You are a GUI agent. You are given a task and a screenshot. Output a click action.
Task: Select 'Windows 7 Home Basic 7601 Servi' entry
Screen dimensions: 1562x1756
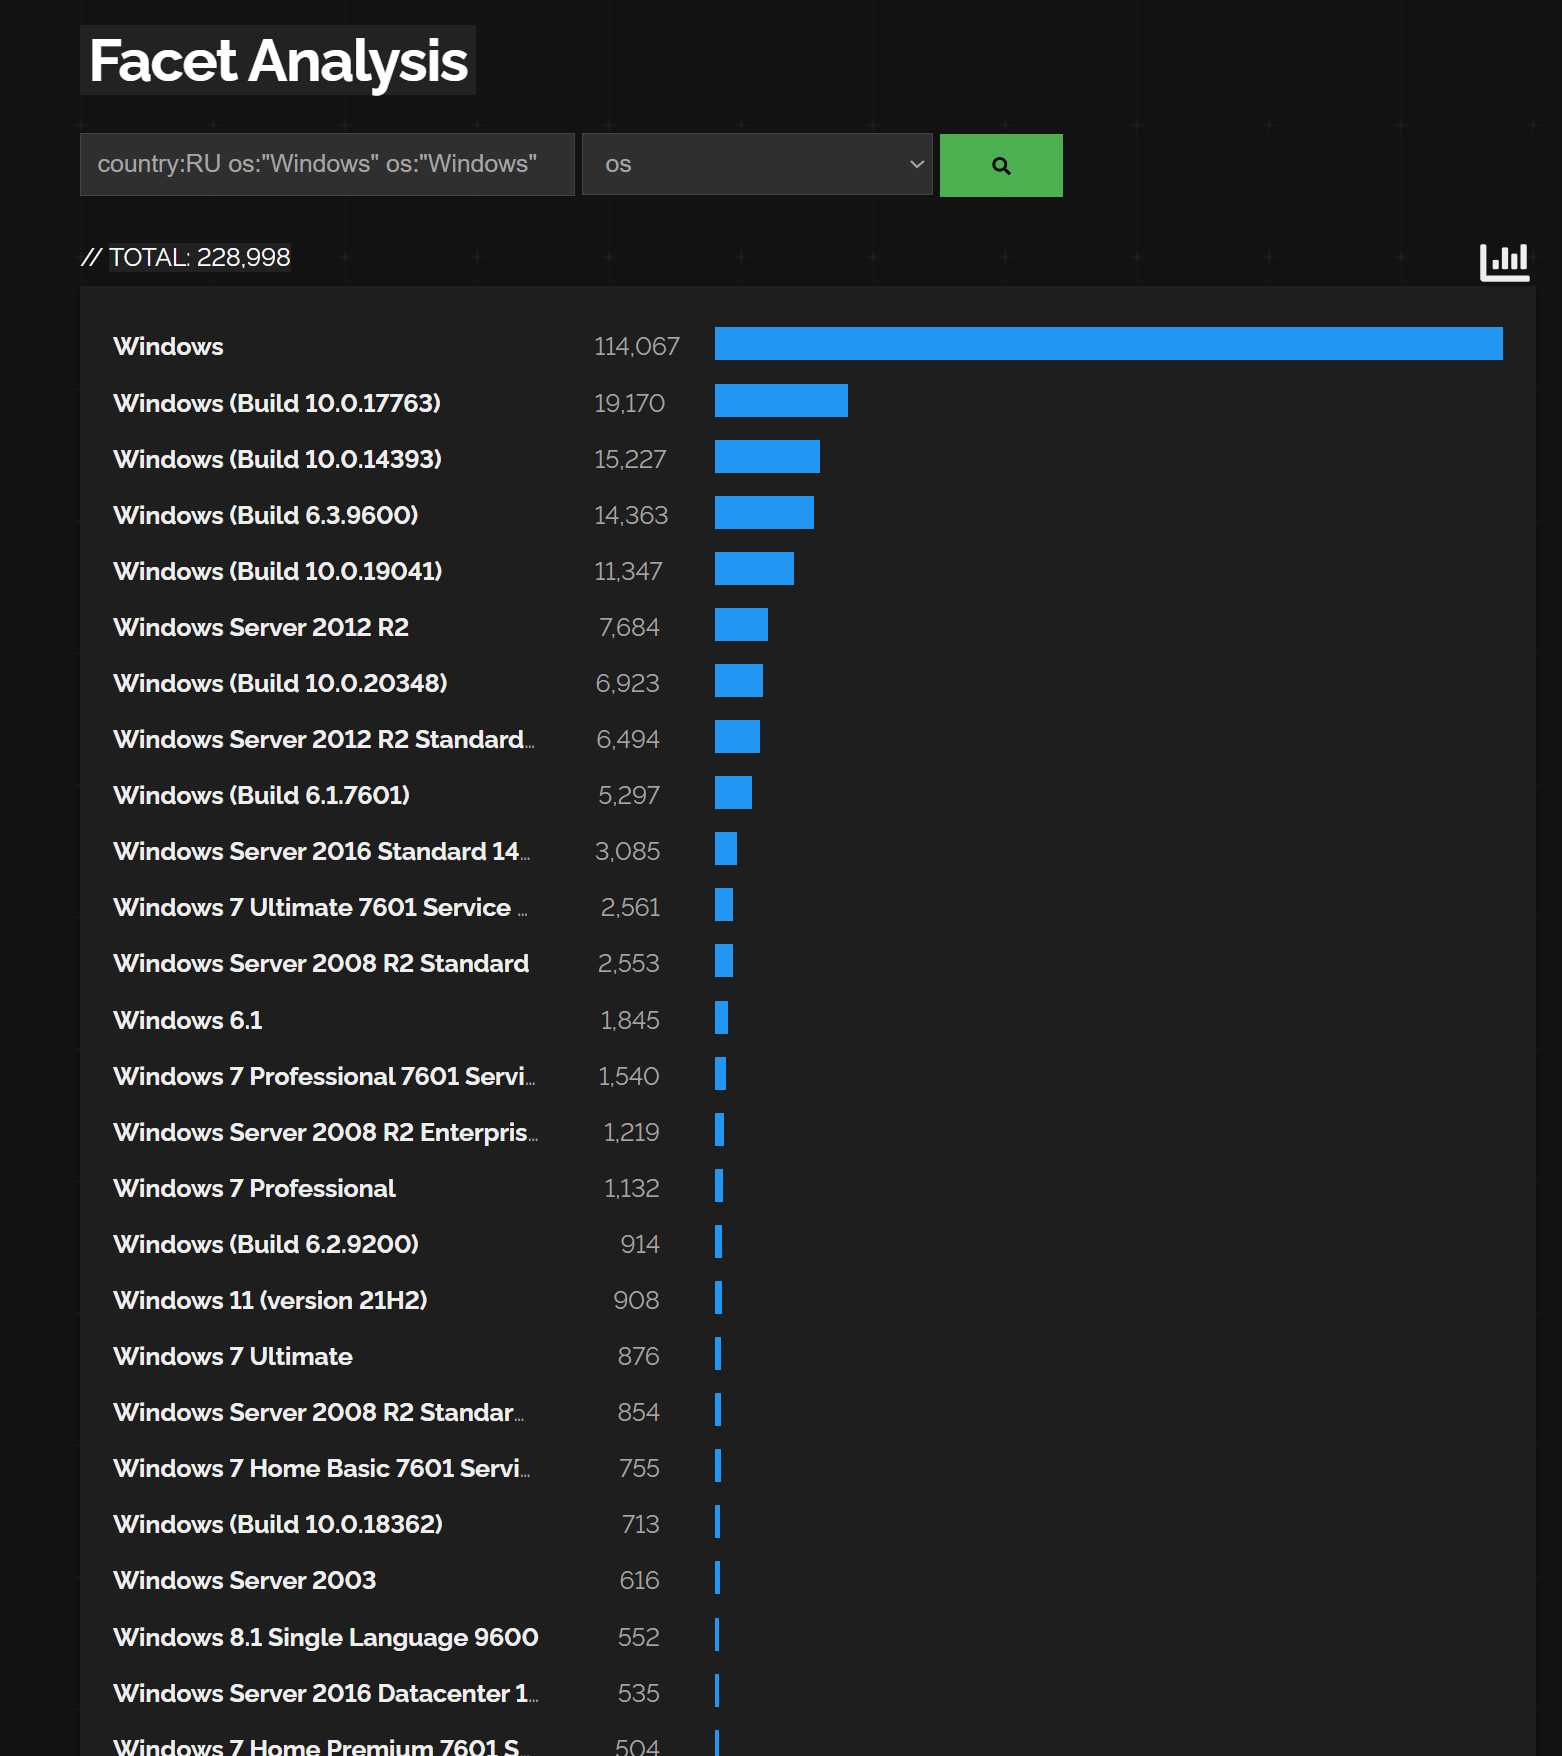point(322,1468)
